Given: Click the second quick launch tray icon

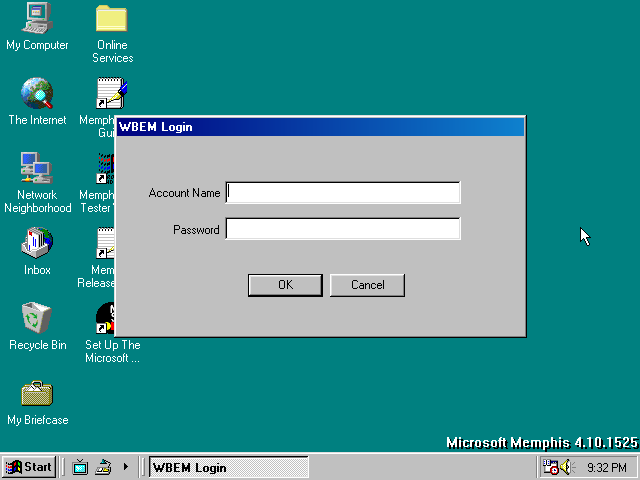Looking at the screenshot, I should point(103,467).
